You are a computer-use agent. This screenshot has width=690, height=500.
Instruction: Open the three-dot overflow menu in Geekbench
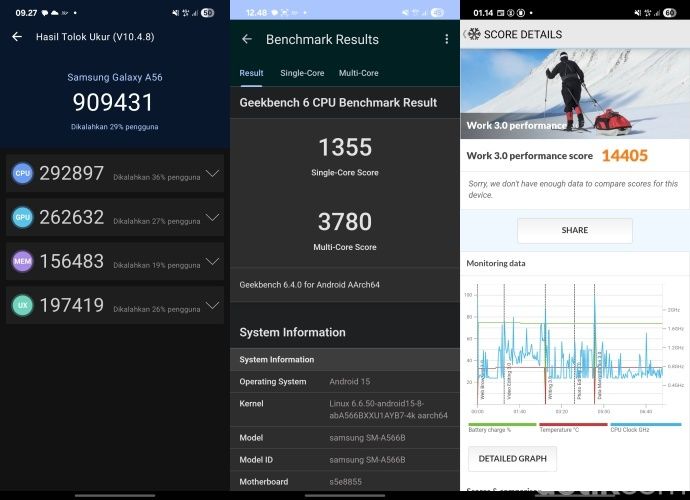(447, 39)
